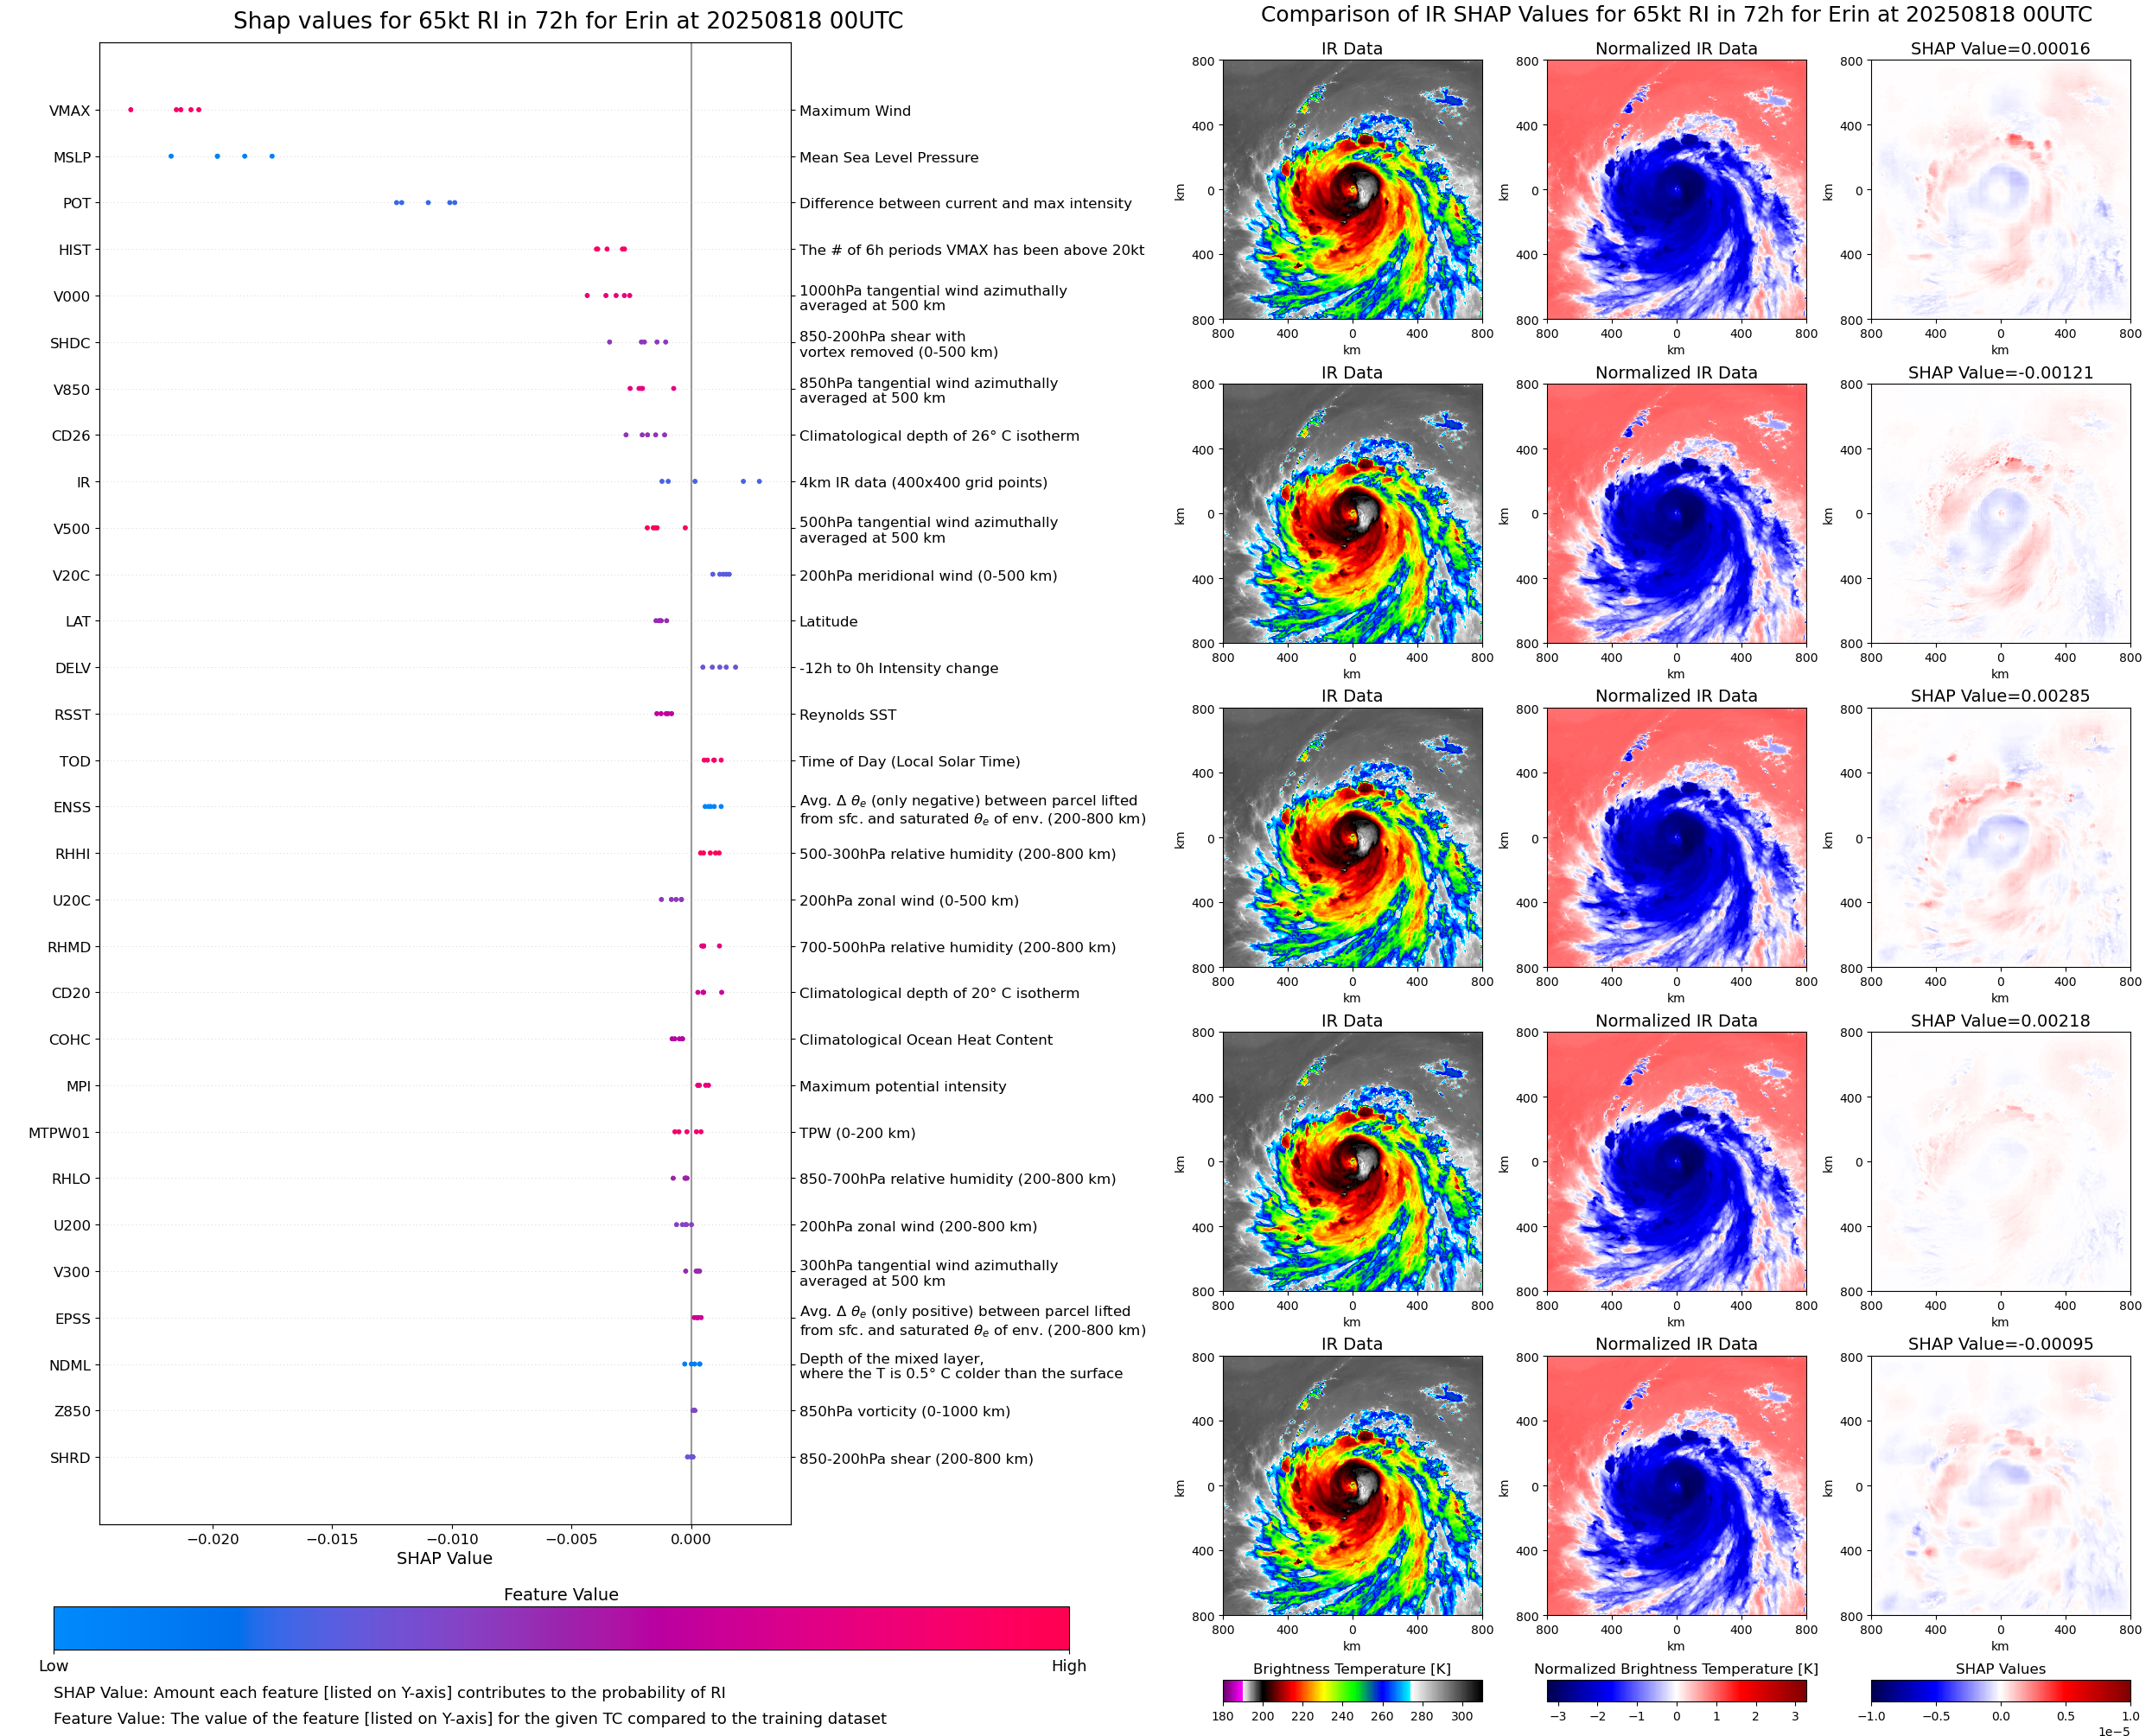This screenshot has width=2152, height=1736.
Task: Click the Feature Value gradient colorbar
Action: click(x=561, y=1628)
